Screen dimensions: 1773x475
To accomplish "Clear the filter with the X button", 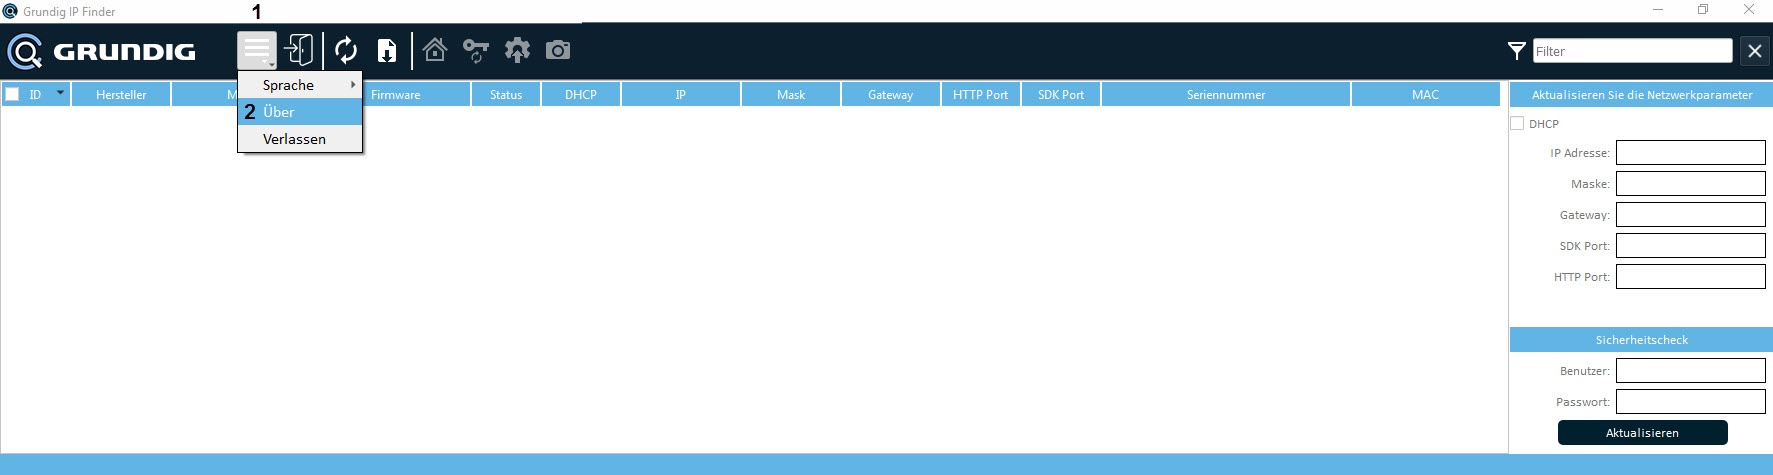I will pos(1754,51).
